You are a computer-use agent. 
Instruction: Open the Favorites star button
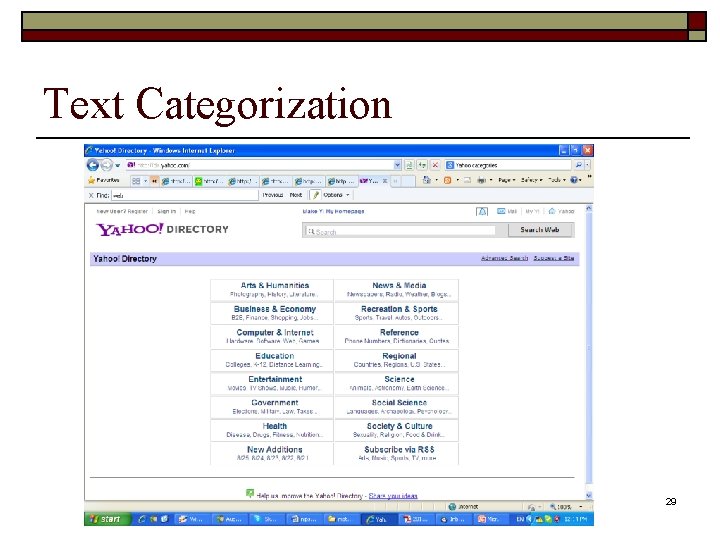pos(104,180)
